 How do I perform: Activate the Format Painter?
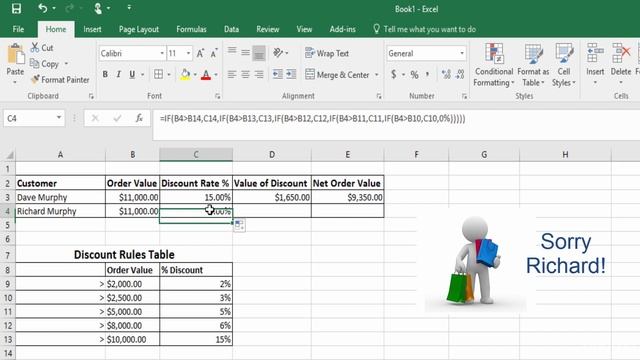click(x=60, y=80)
